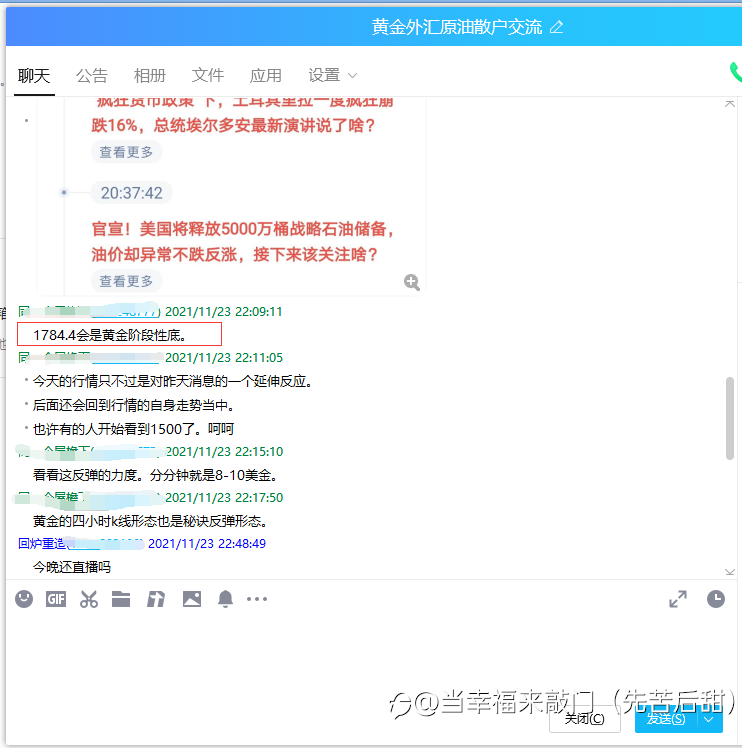Expand the input area to full size

678,599
